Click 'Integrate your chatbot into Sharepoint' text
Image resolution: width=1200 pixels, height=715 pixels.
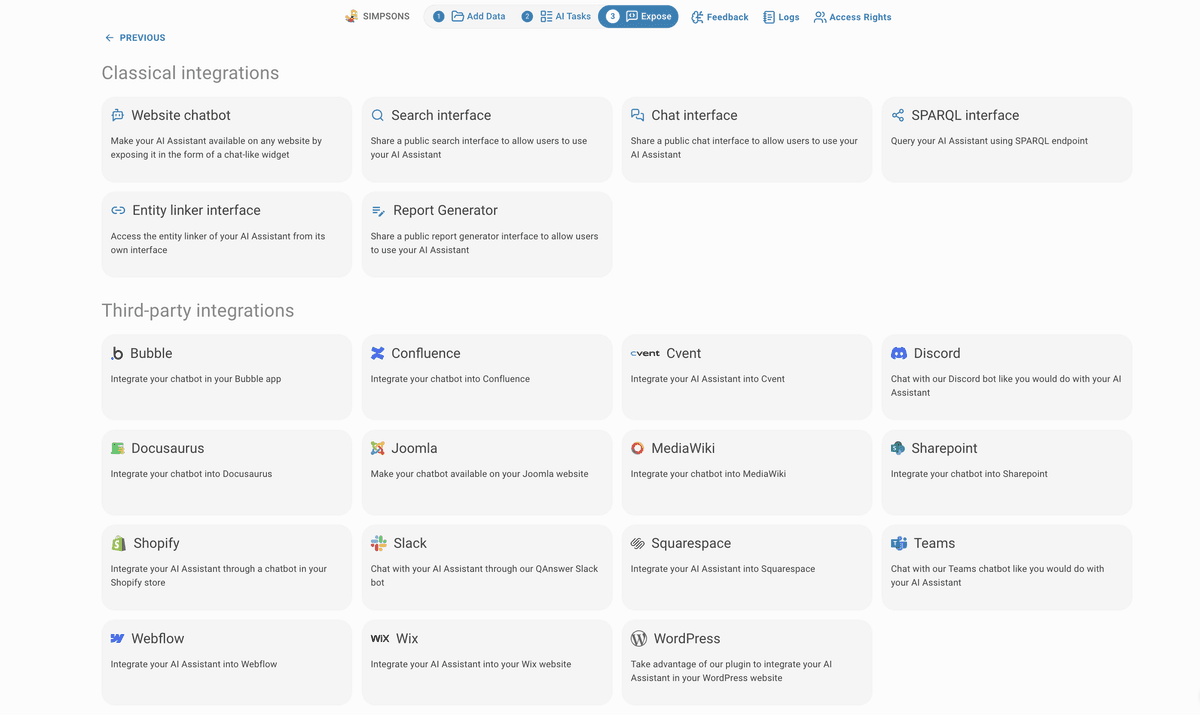click(x=969, y=474)
